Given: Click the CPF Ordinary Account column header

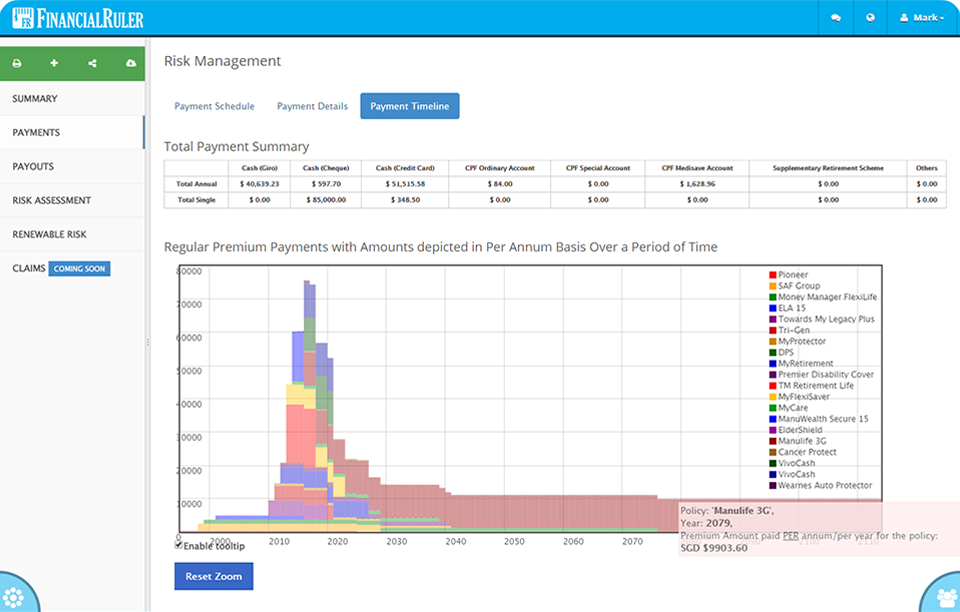Looking at the screenshot, I should coord(500,168).
